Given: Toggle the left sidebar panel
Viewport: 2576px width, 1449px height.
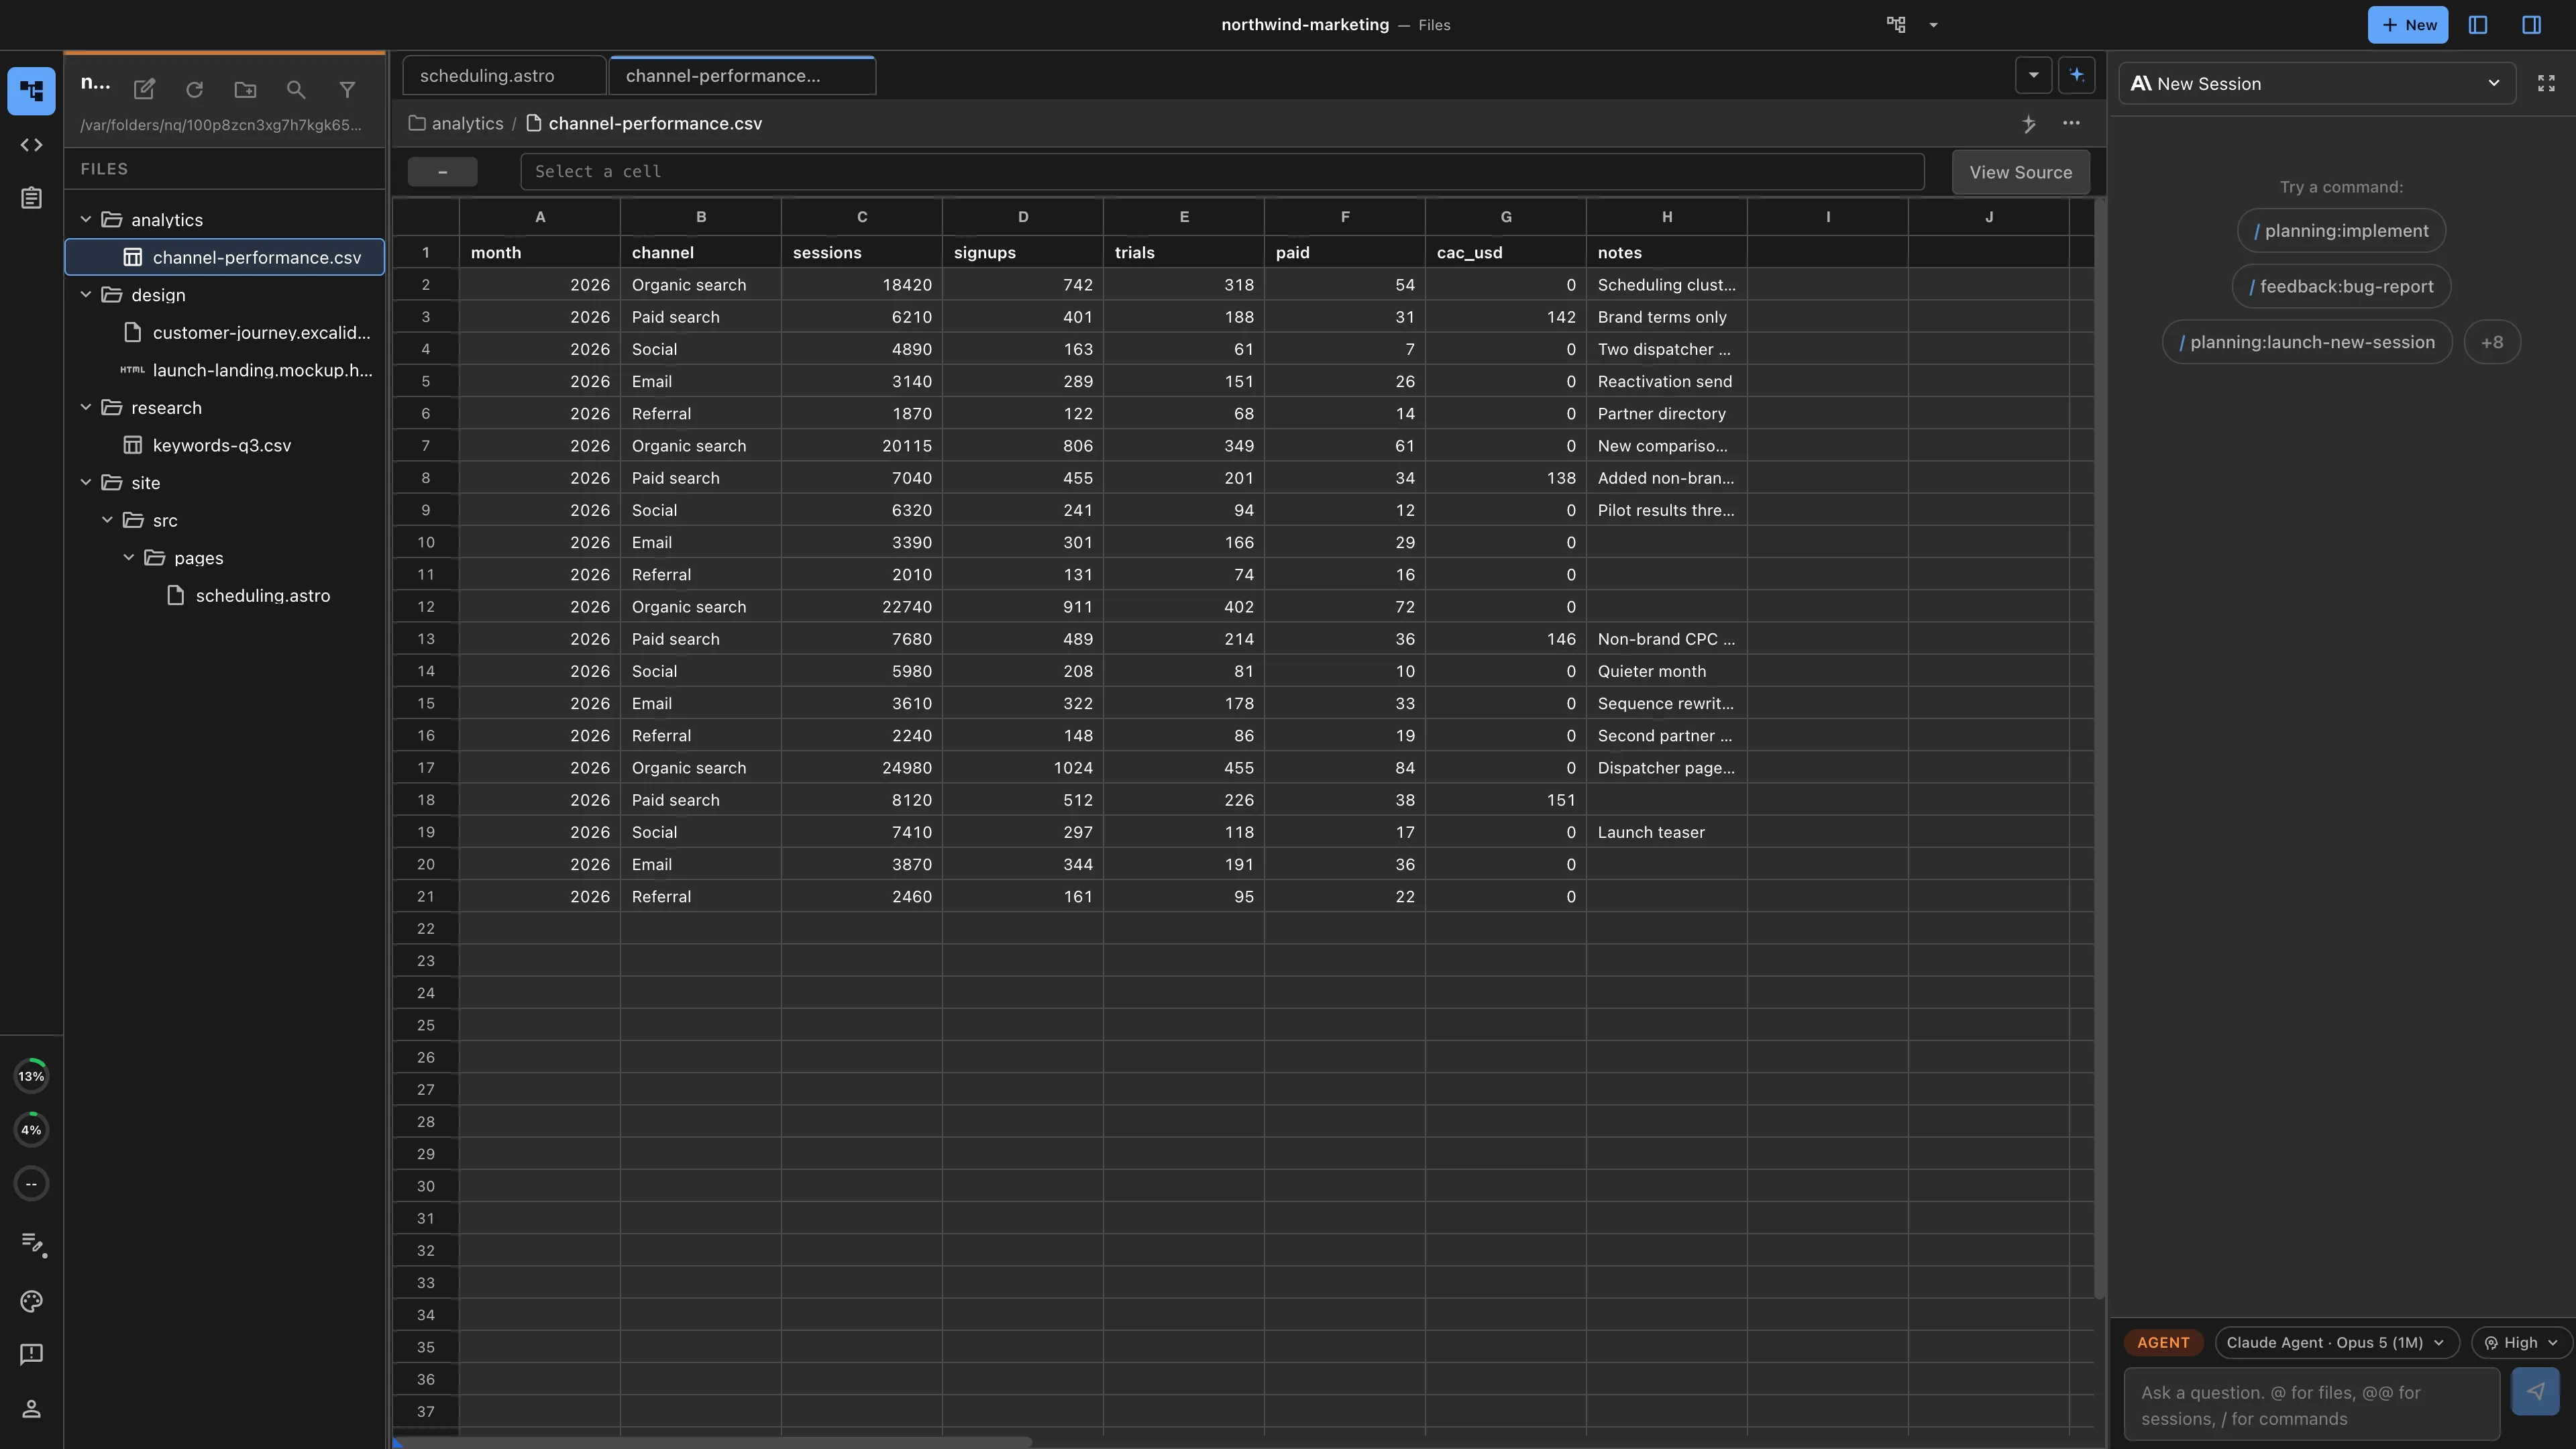Looking at the screenshot, I should click(2478, 25).
